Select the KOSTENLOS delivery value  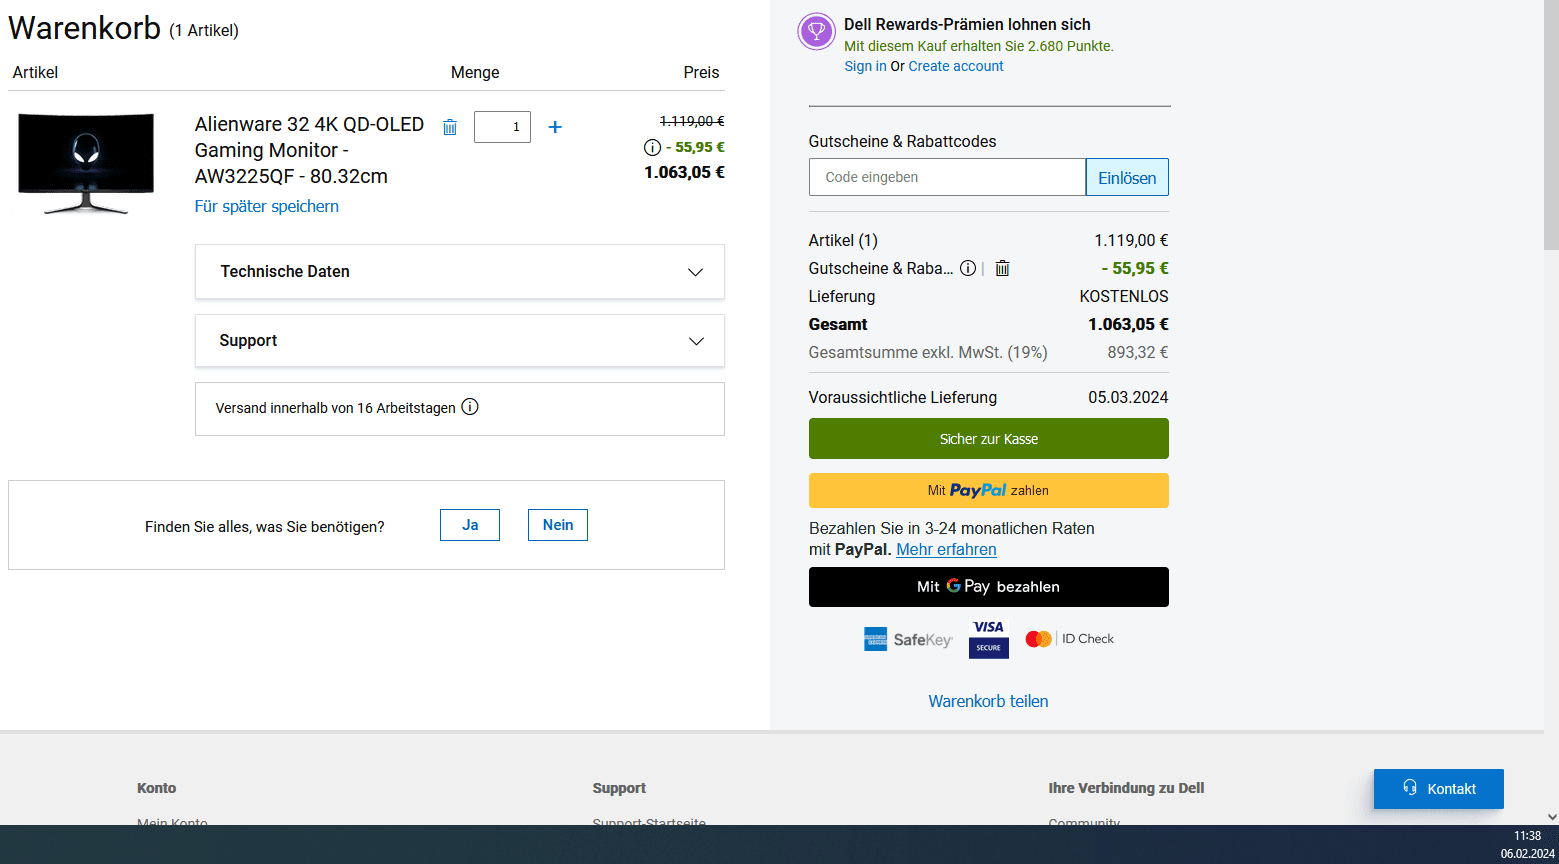click(1124, 296)
